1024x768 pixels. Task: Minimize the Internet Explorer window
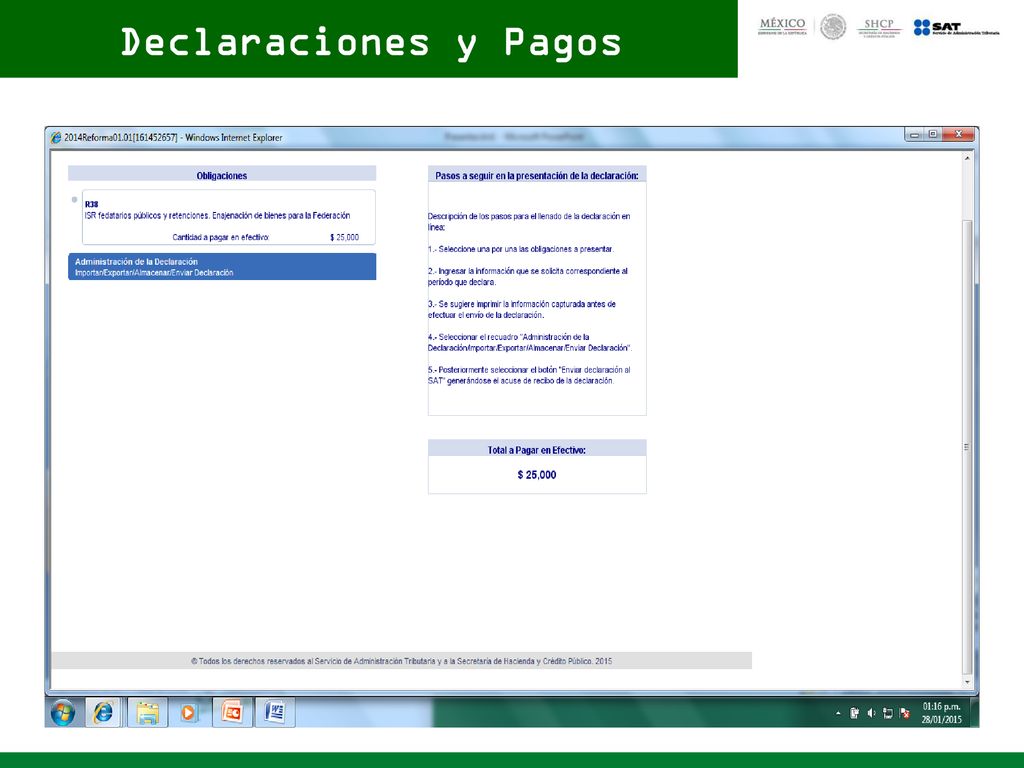[x=915, y=135]
